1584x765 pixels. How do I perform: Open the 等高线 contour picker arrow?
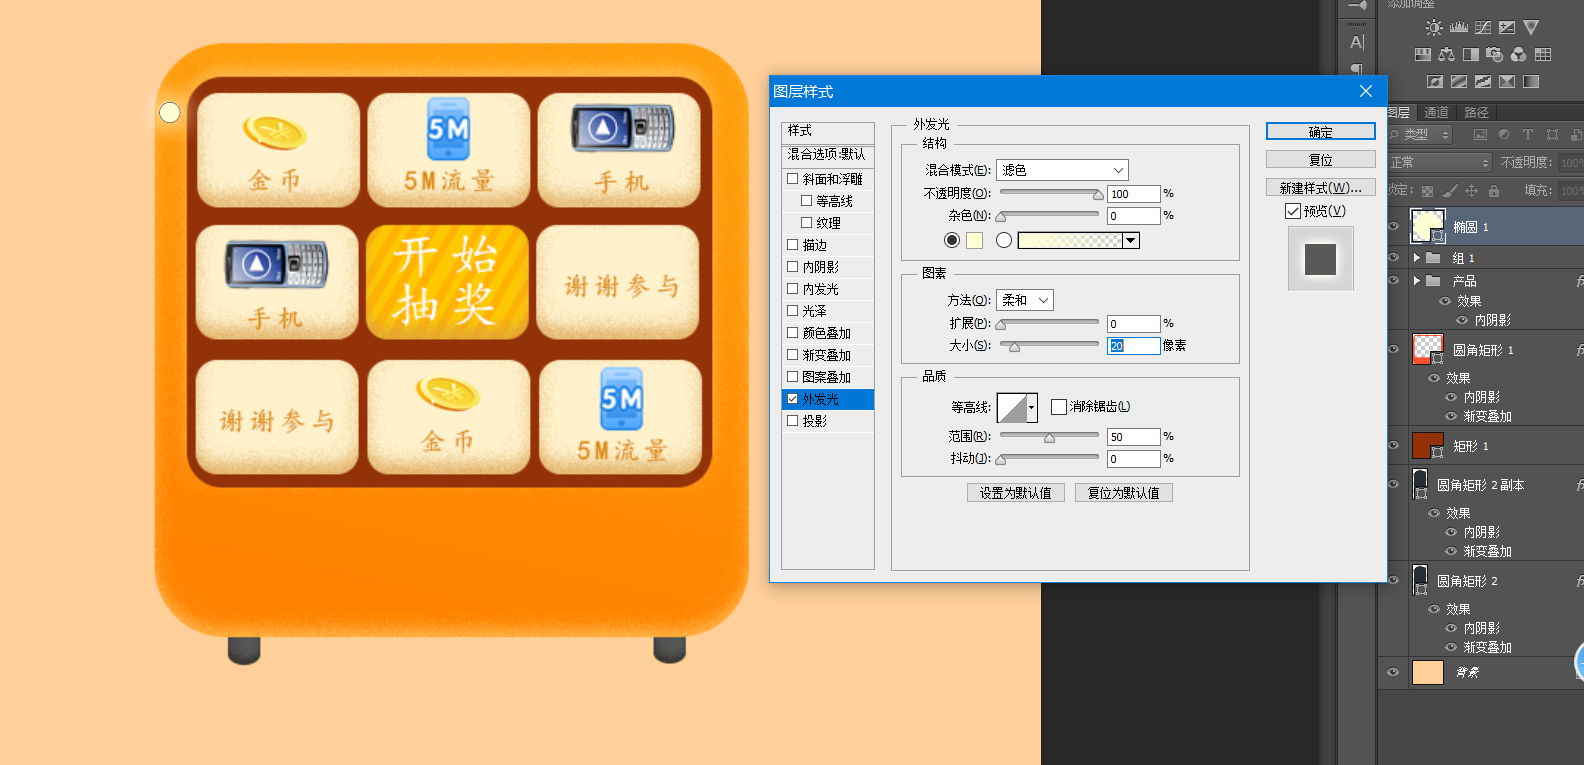pos(1031,408)
